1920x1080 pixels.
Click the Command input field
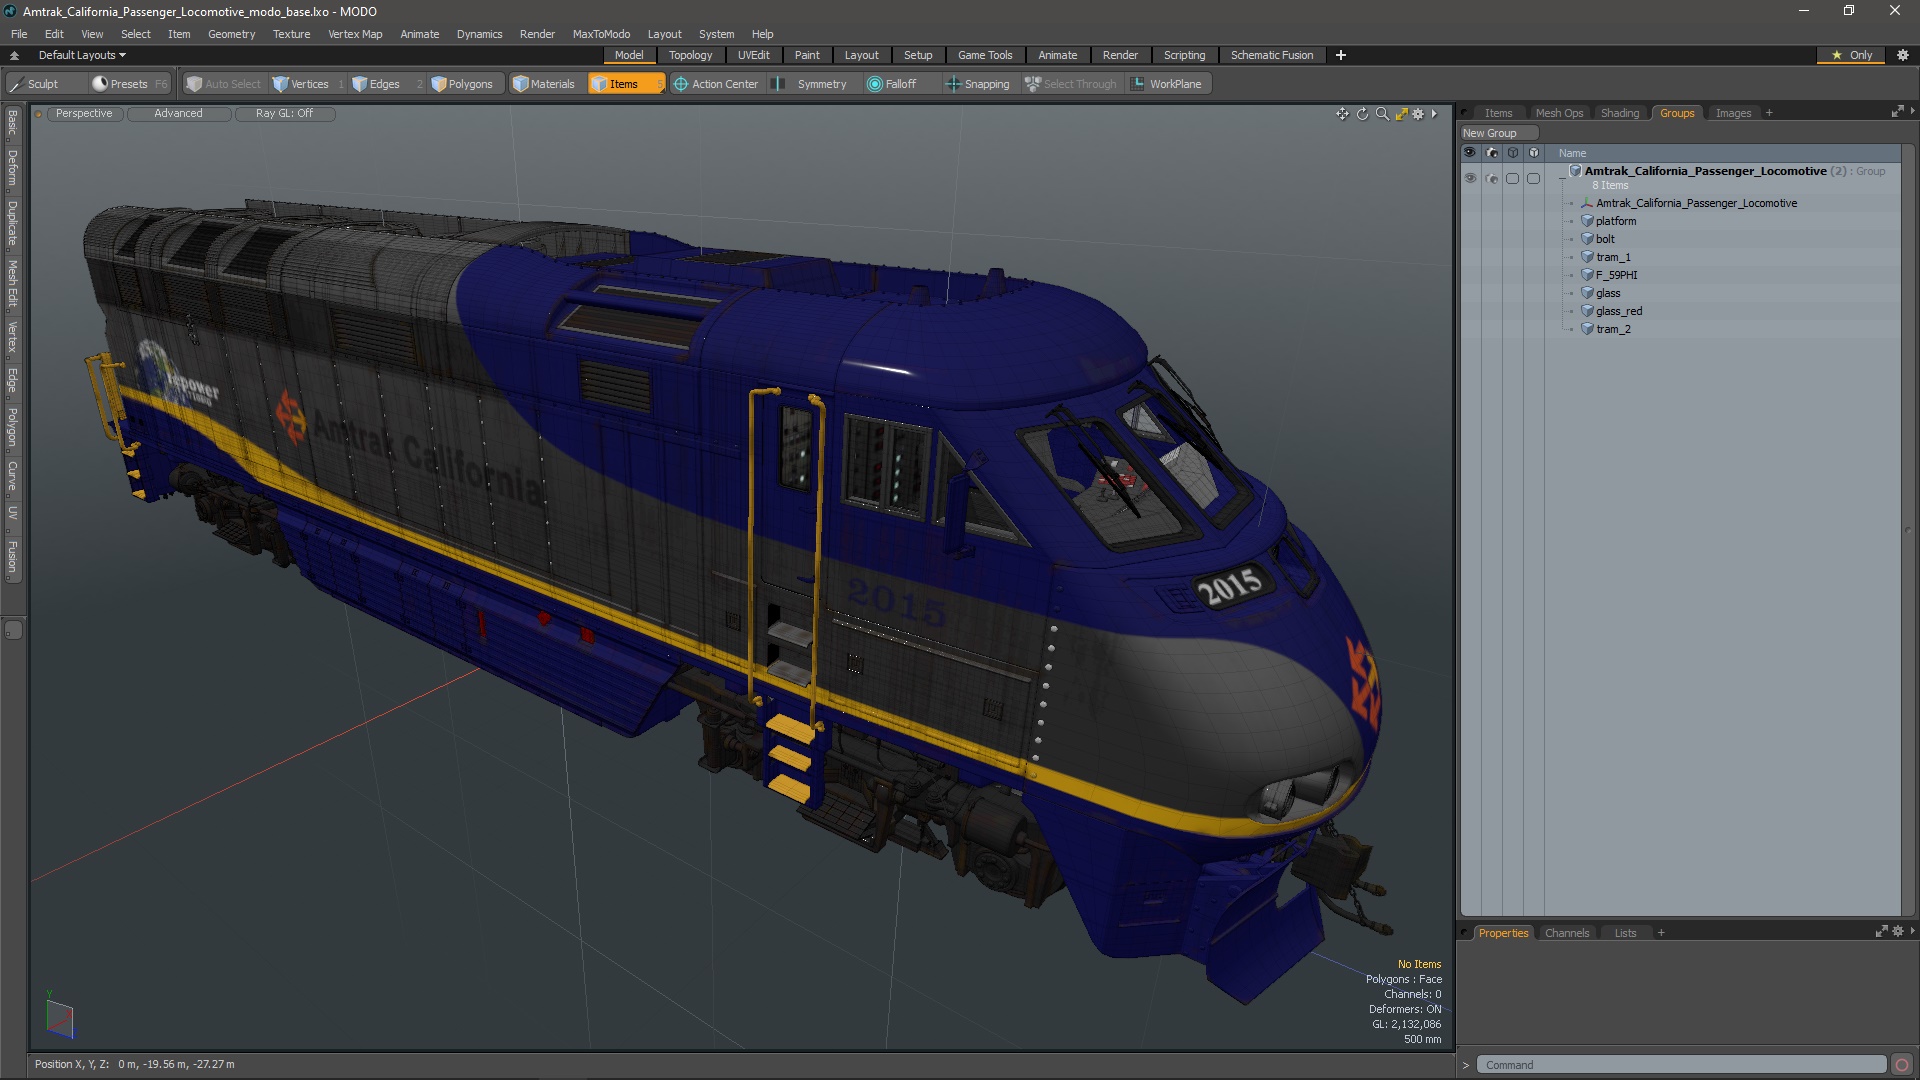click(x=1682, y=1065)
